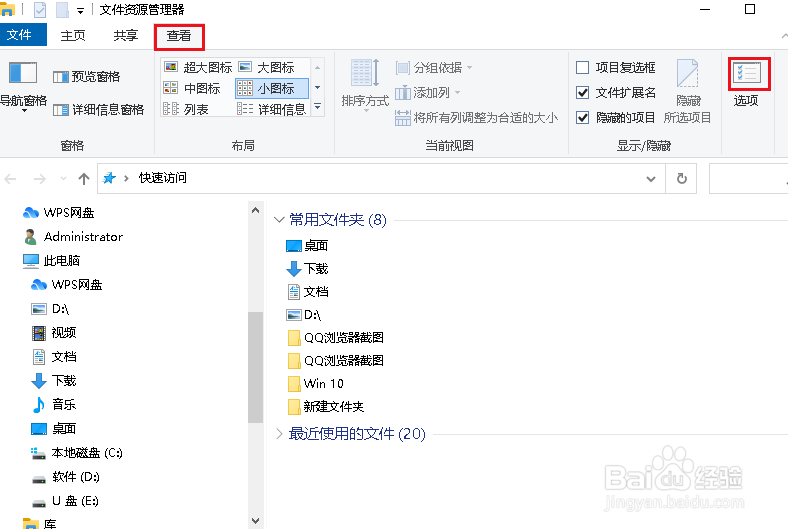The width and height of the screenshot is (788, 530).
Task: Open 本地磁盘 (C:) in navigation pane
Action: pyautogui.click(x=77, y=453)
